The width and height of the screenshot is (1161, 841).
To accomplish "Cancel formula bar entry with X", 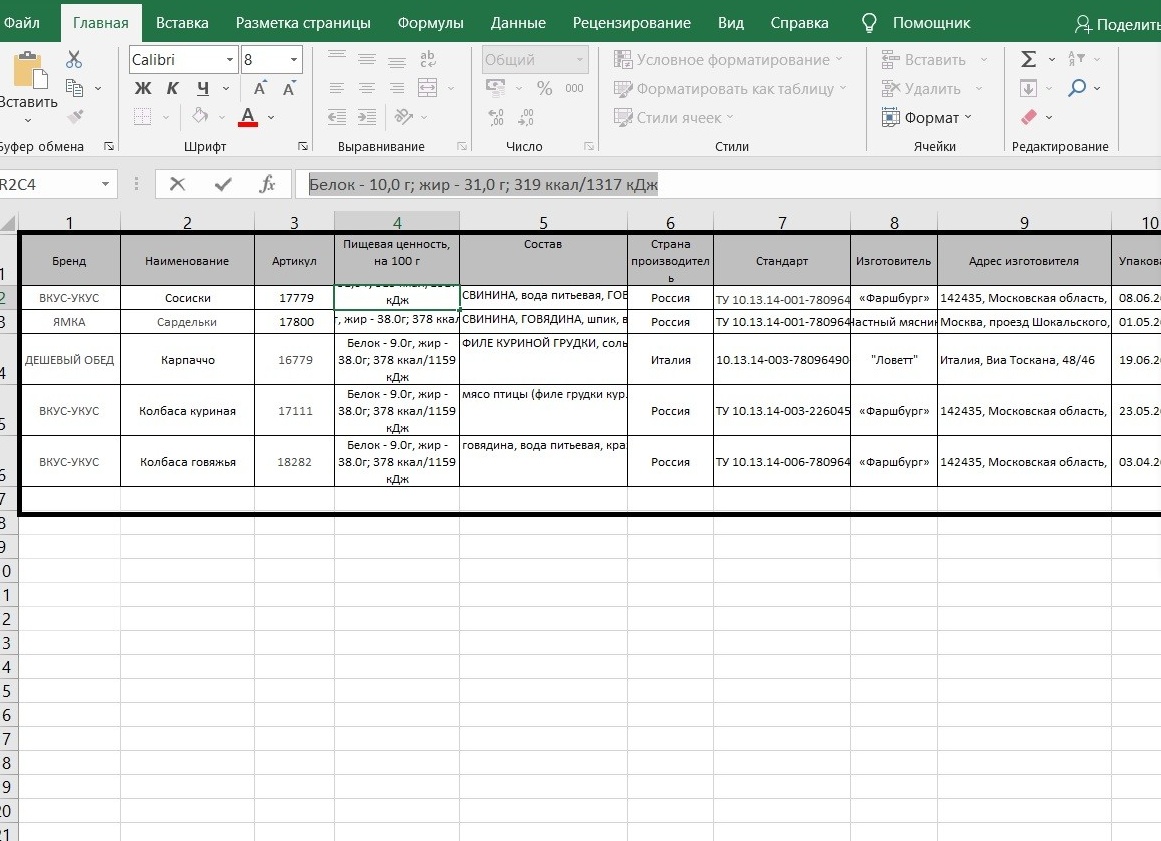I will click(177, 184).
